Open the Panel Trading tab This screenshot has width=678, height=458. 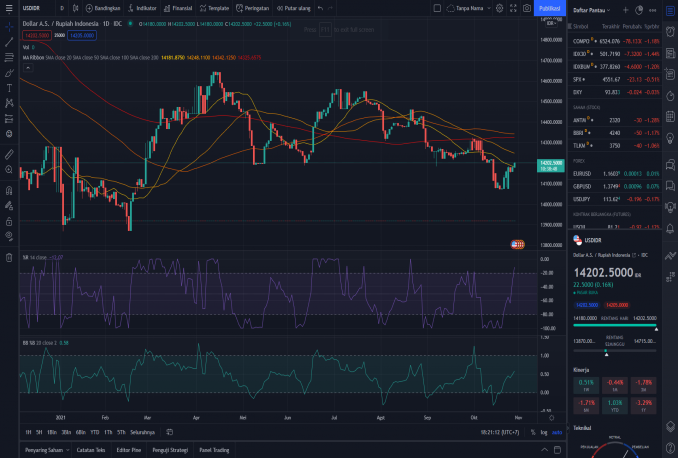point(213,450)
